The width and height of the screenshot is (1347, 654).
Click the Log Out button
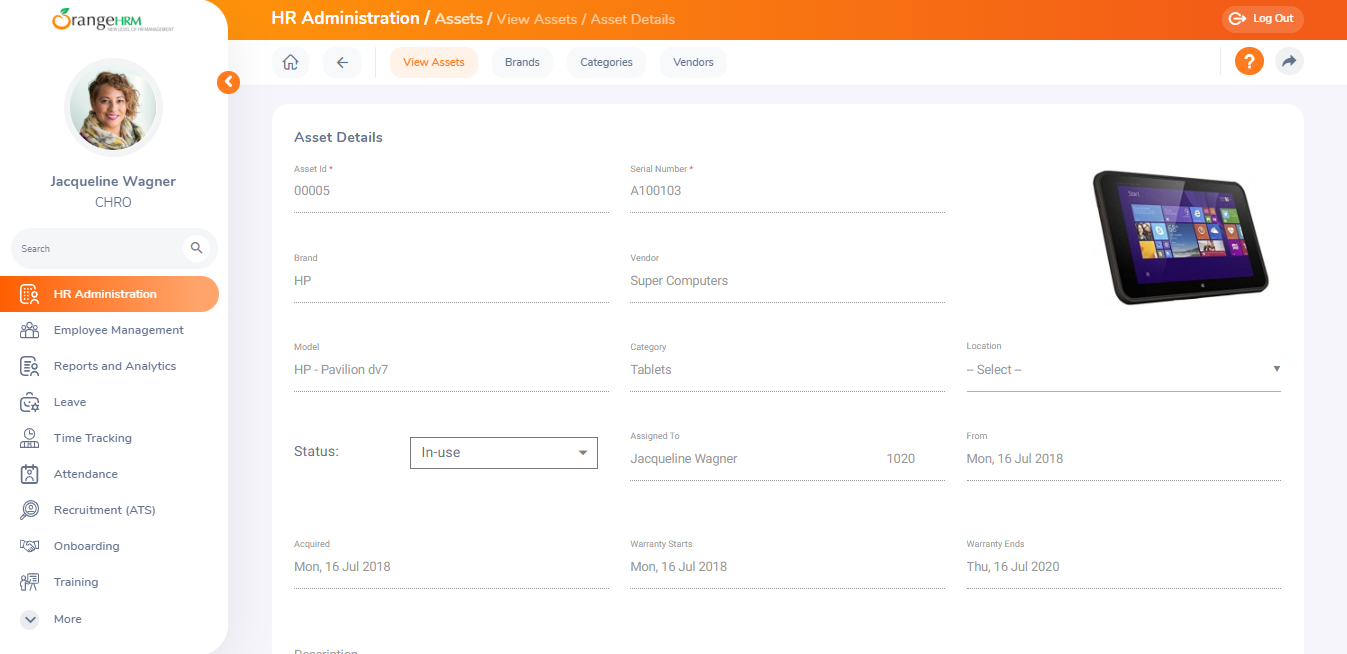point(1262,19)
